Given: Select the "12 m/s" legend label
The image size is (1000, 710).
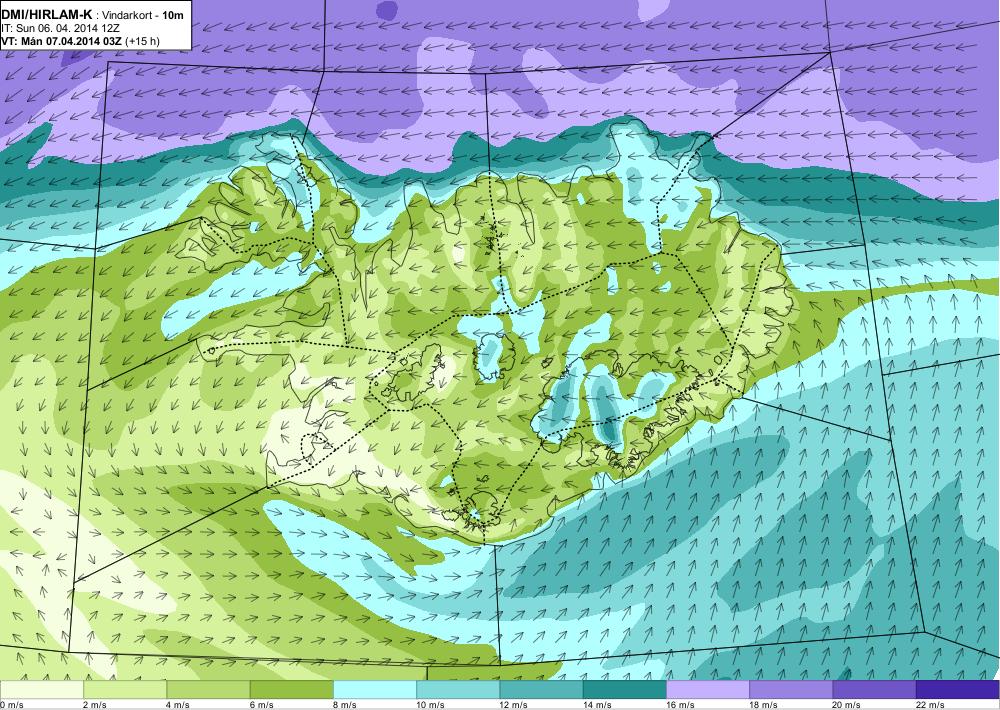Looking at the screenshot, I should (x=514, y=705).
